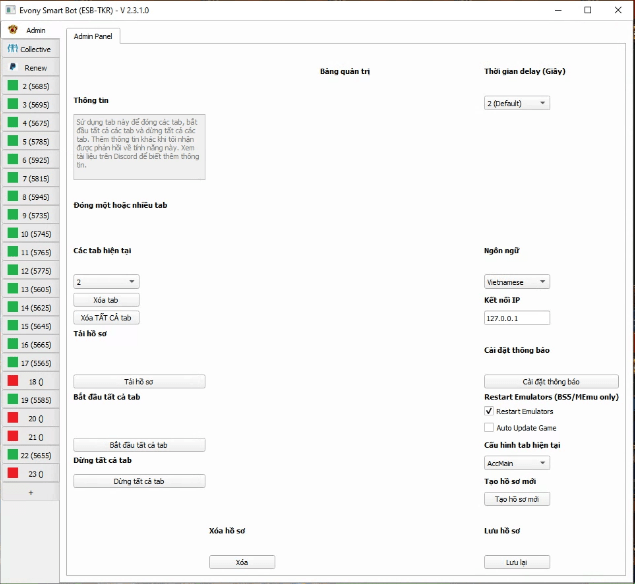Click the Xóa TẤT CẢ tab button
Viewport: 635px width, 584px height.
(107, 318)
